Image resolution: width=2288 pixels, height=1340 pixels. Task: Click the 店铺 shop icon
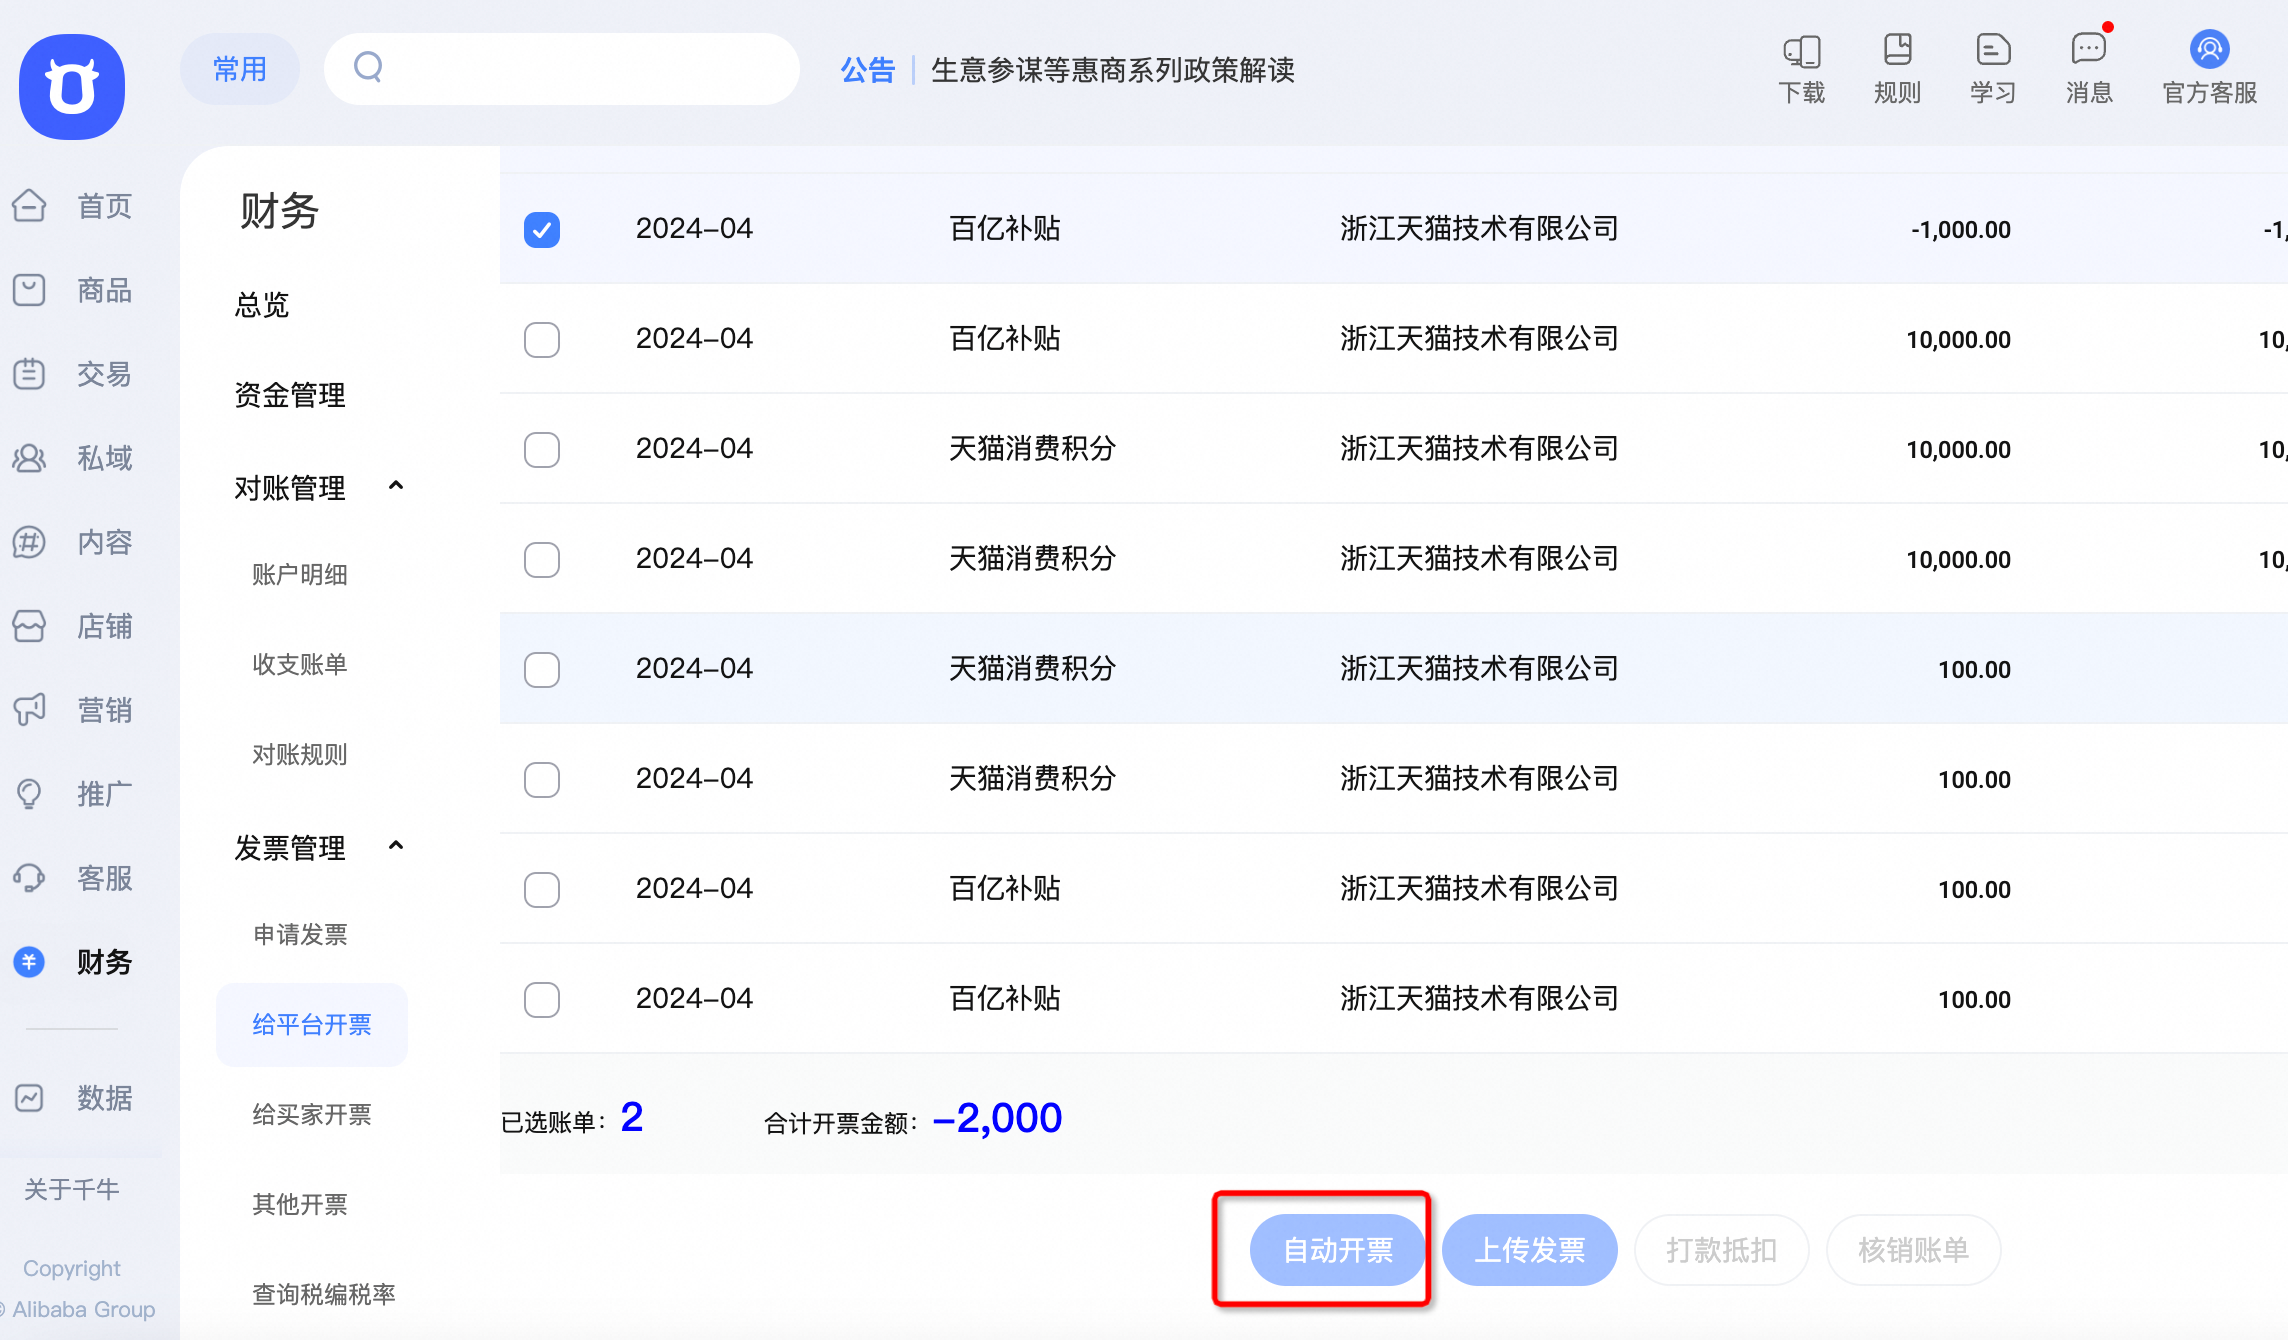(x=29, y=626)
